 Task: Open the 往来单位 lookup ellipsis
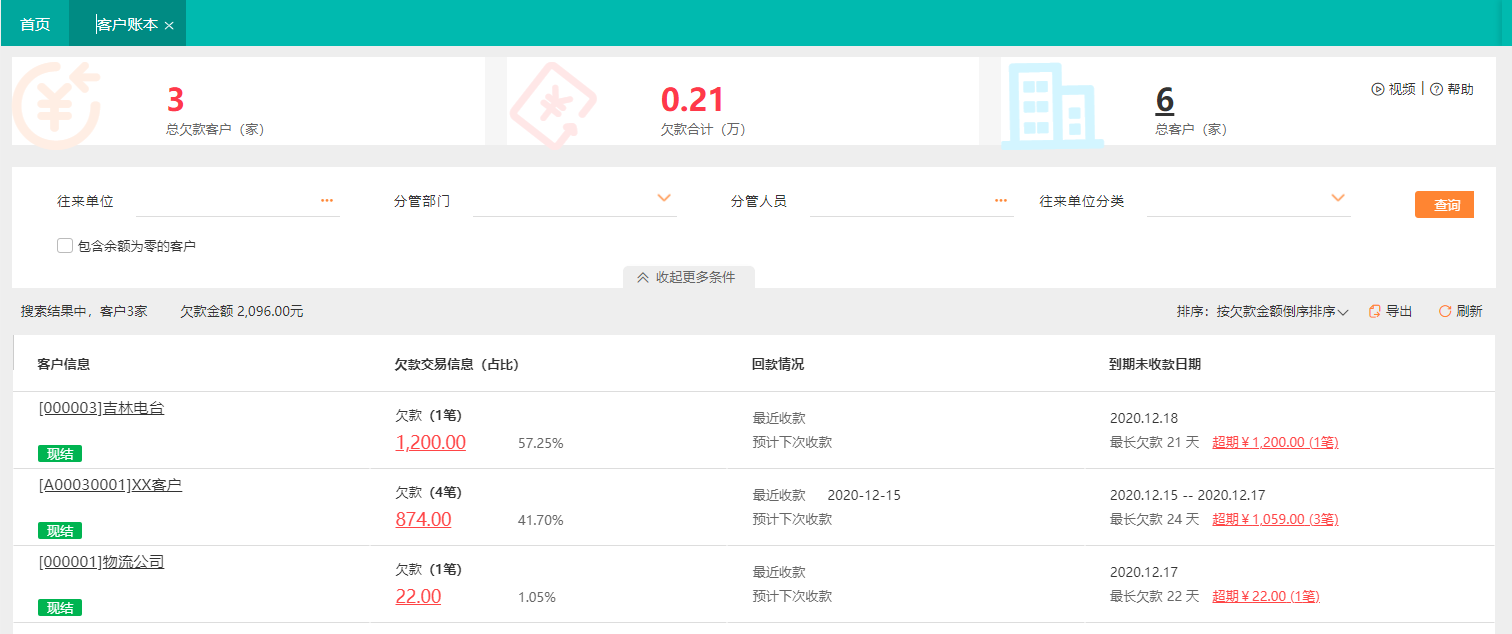point(327,201)
